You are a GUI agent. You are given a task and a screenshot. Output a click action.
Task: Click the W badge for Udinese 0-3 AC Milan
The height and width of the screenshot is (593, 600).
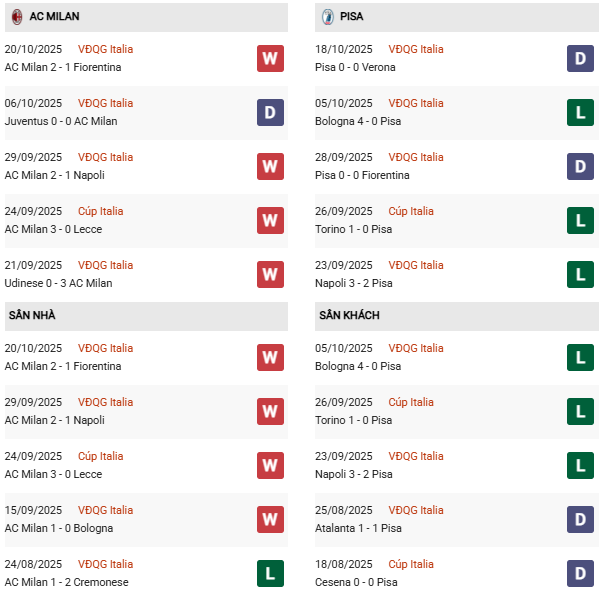pos(270,274)
